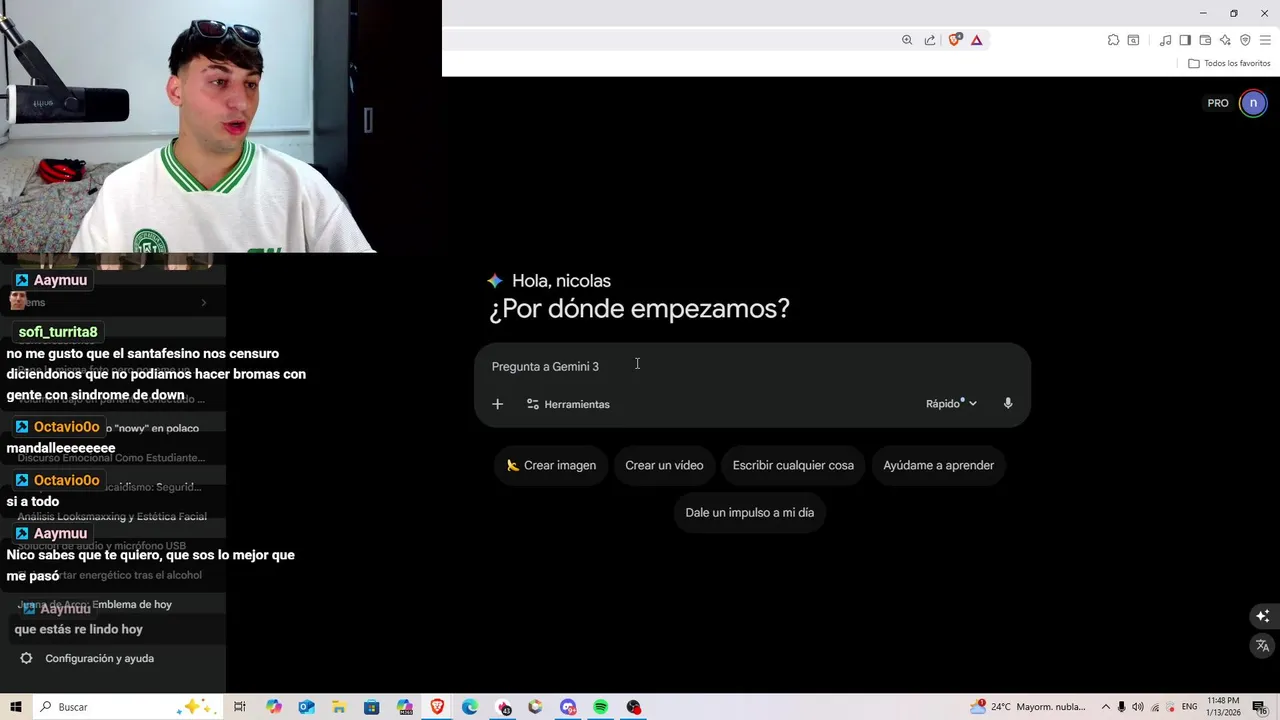Switch the ENG input language indicator

(x=1190, y=707)
